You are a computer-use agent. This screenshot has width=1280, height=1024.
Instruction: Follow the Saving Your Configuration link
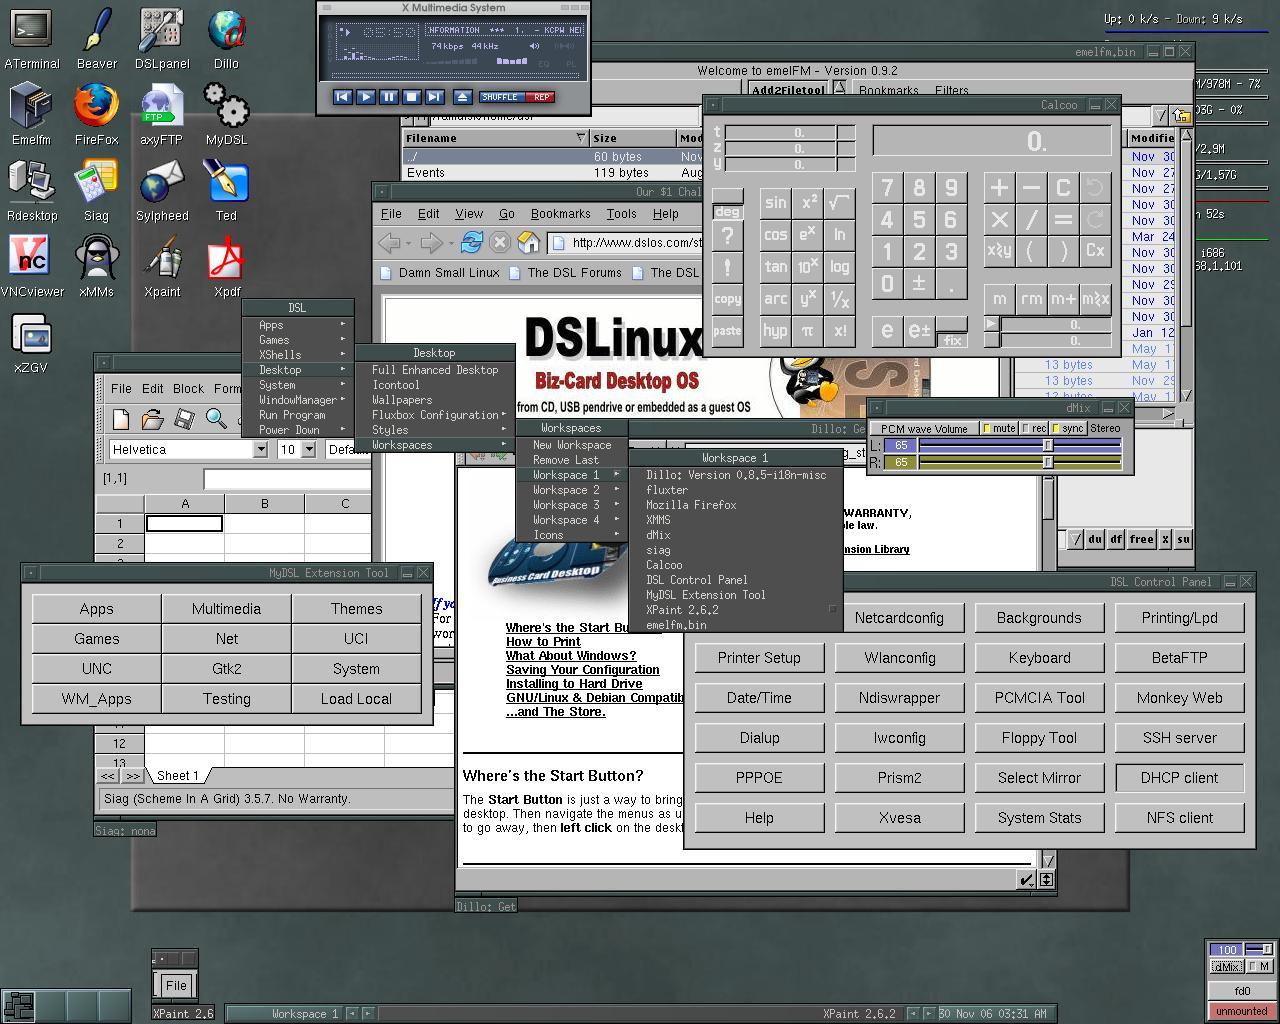(x=582, y=669)
